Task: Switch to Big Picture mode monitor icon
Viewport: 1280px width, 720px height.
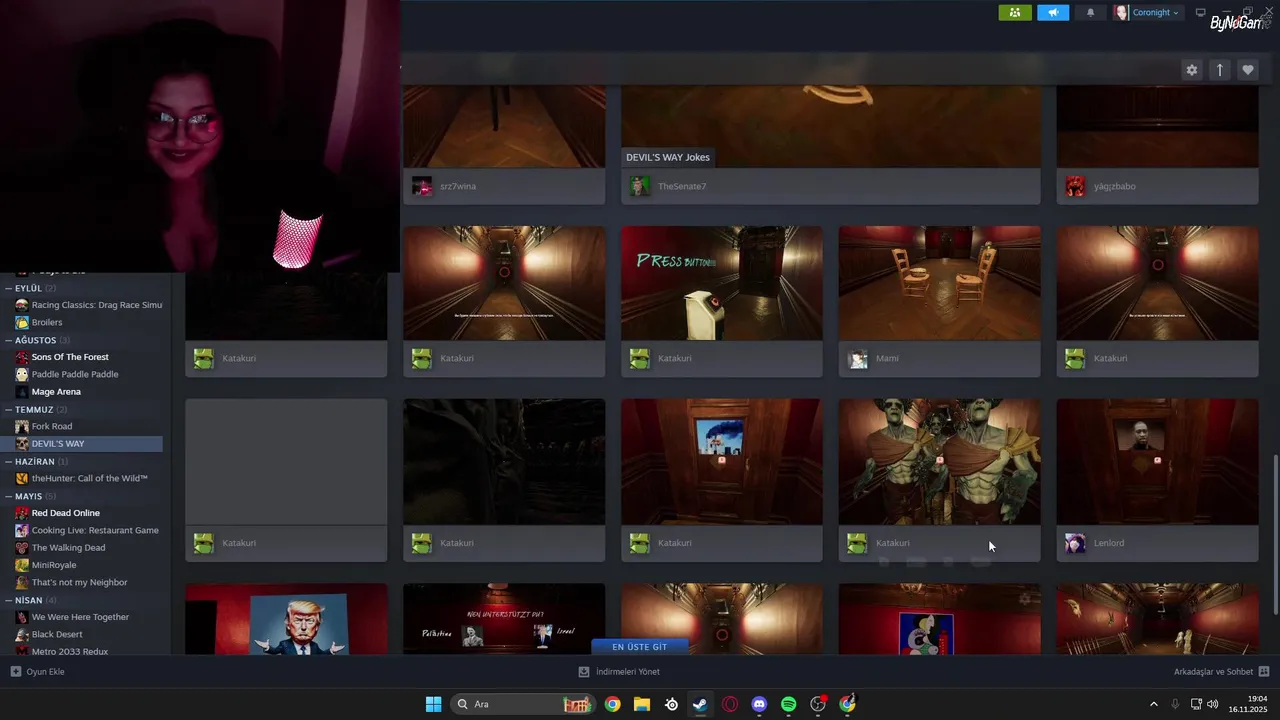Action: click(1200, 13)
